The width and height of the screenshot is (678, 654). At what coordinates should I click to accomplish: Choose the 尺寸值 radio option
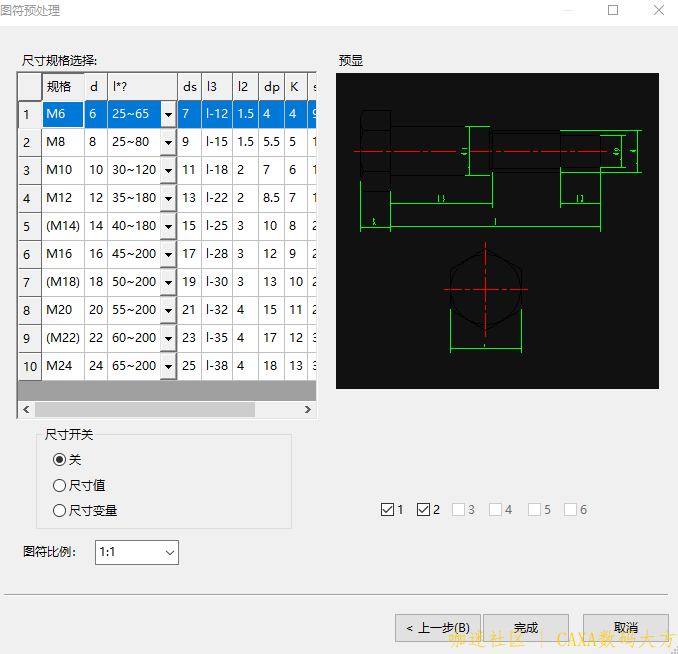pyautogui.click(x=59, y=485)
